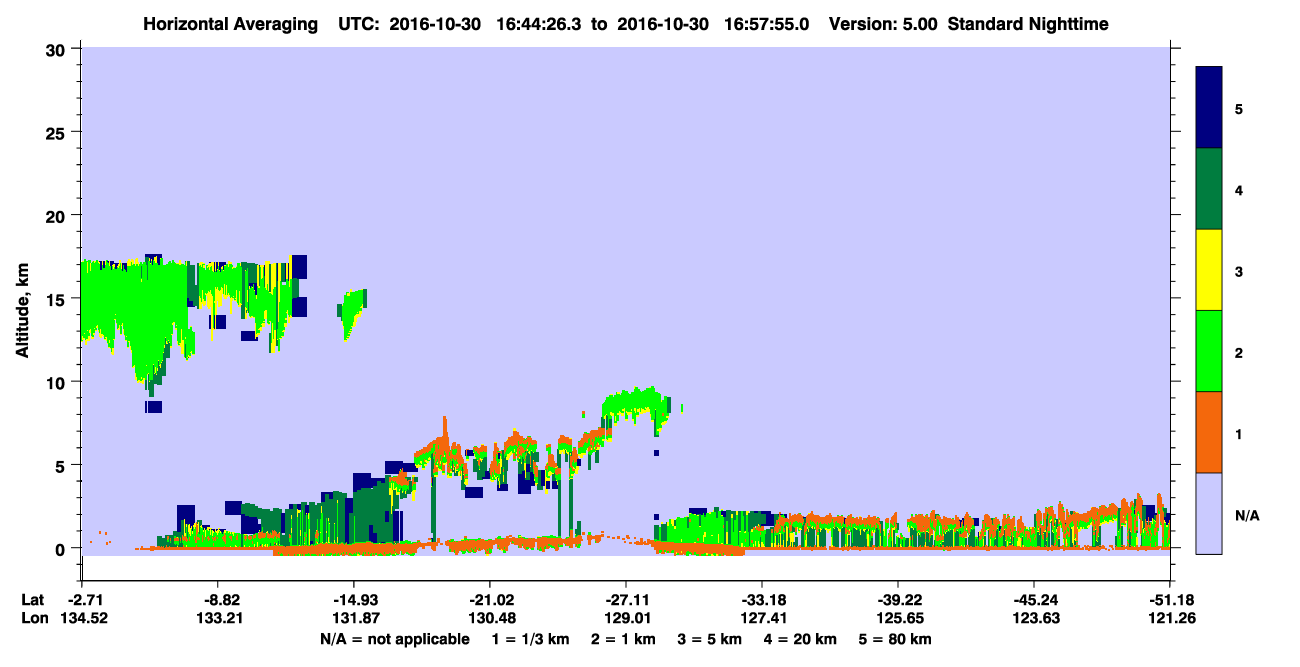Click legend text '5 = 80 km'
Image resolution: width=1300 pixels, height=667 pixels.
pos(897,639)
